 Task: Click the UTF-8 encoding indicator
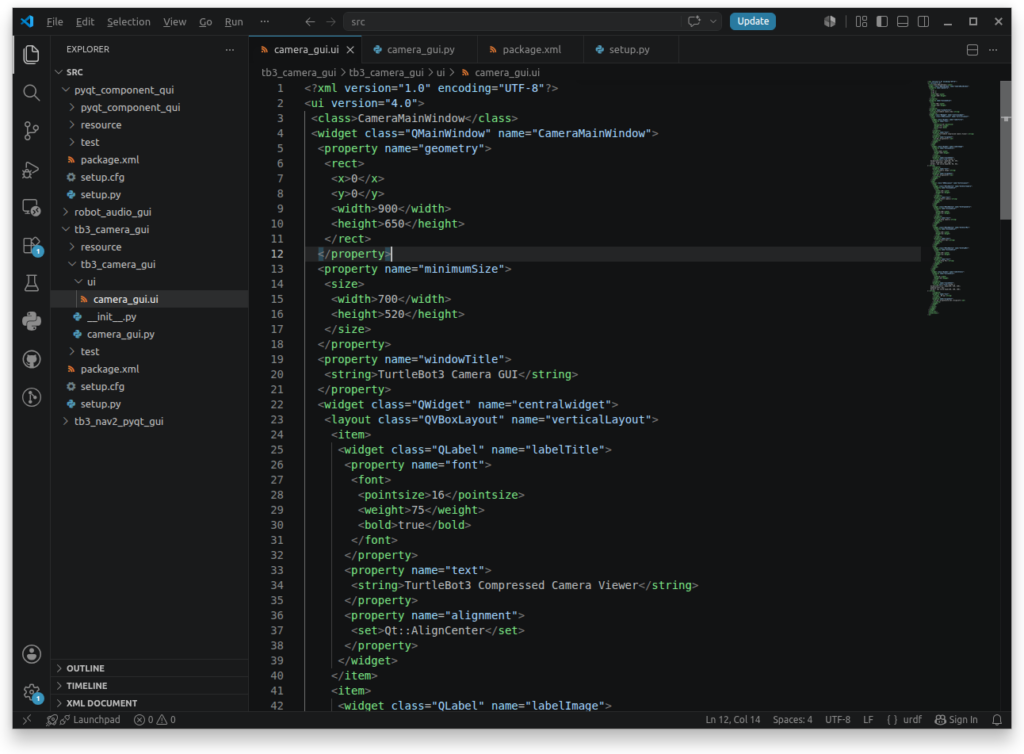click(837, 719)
